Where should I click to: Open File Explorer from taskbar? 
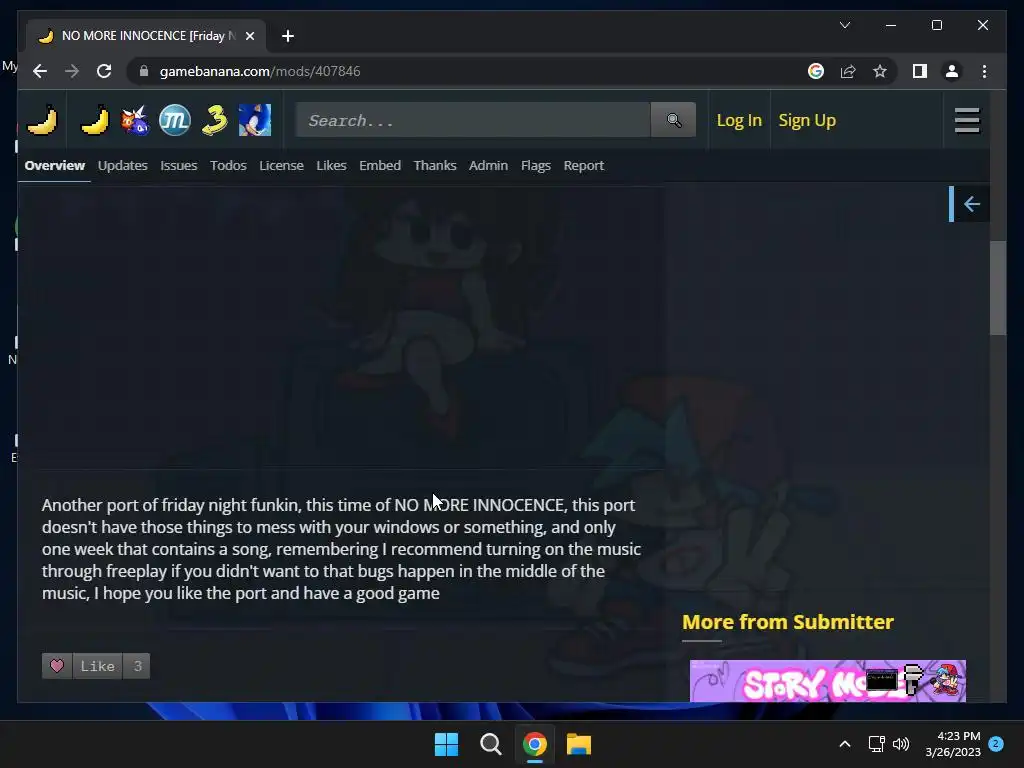[578, 744]
